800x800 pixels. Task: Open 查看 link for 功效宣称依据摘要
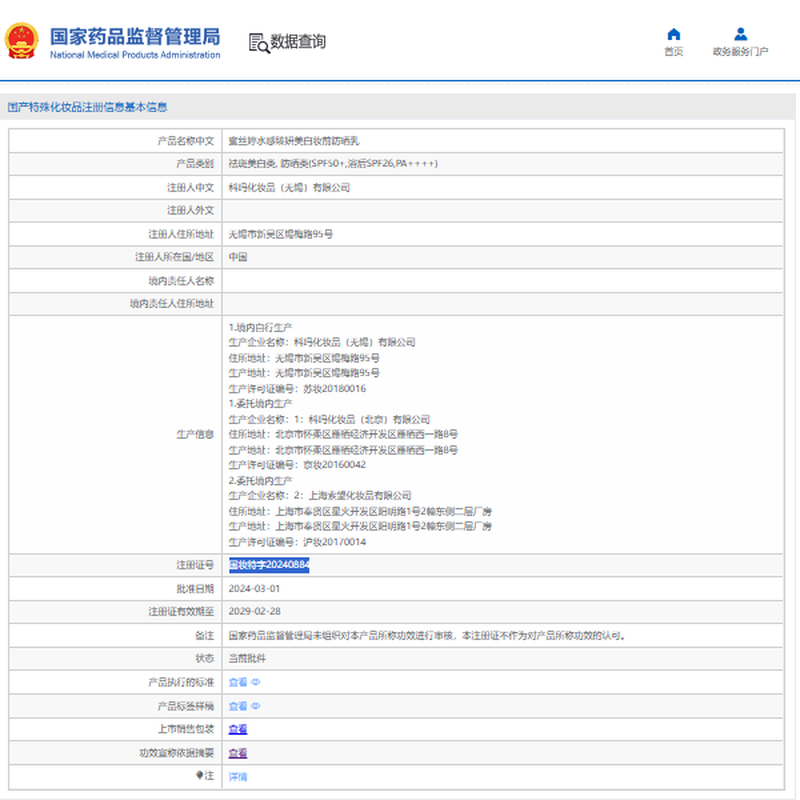(x=237, y=753)
